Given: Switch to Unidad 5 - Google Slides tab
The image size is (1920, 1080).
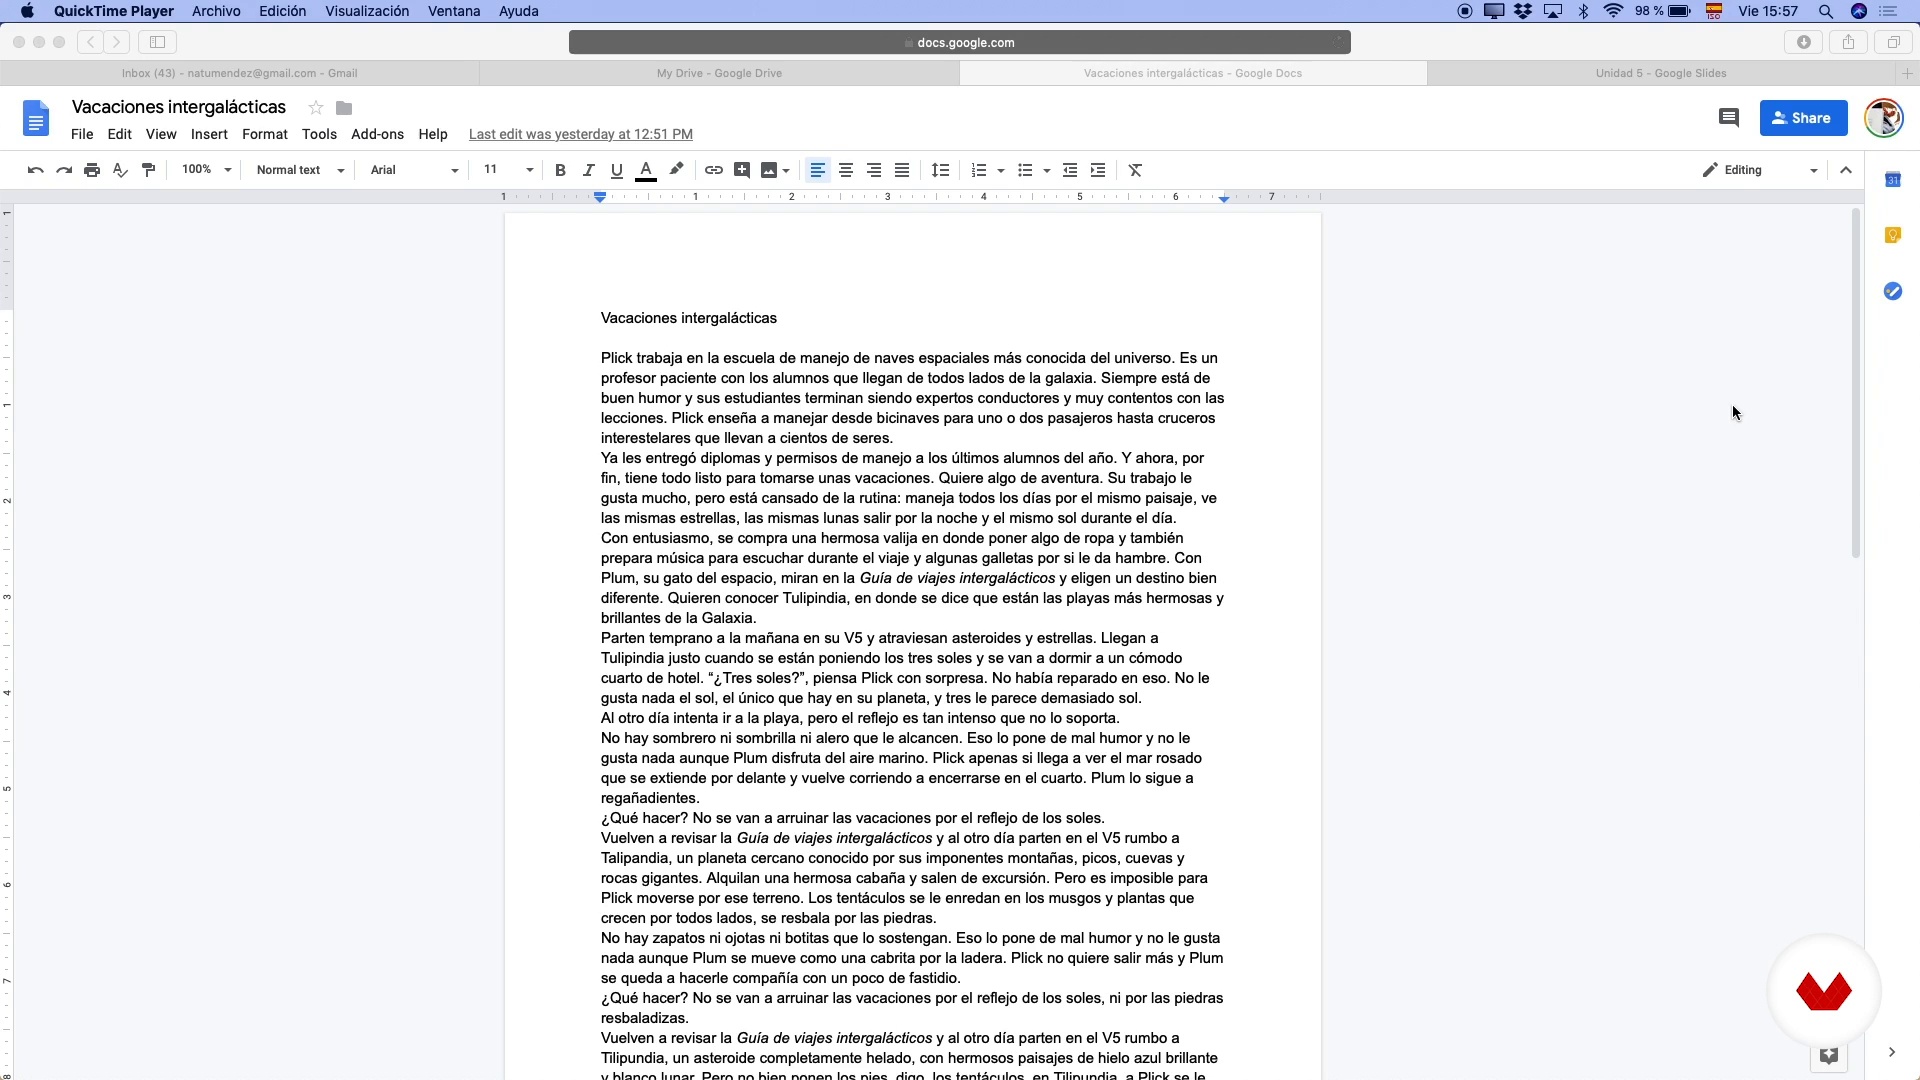Looking at the screenshot, I should click(1661, 73).
